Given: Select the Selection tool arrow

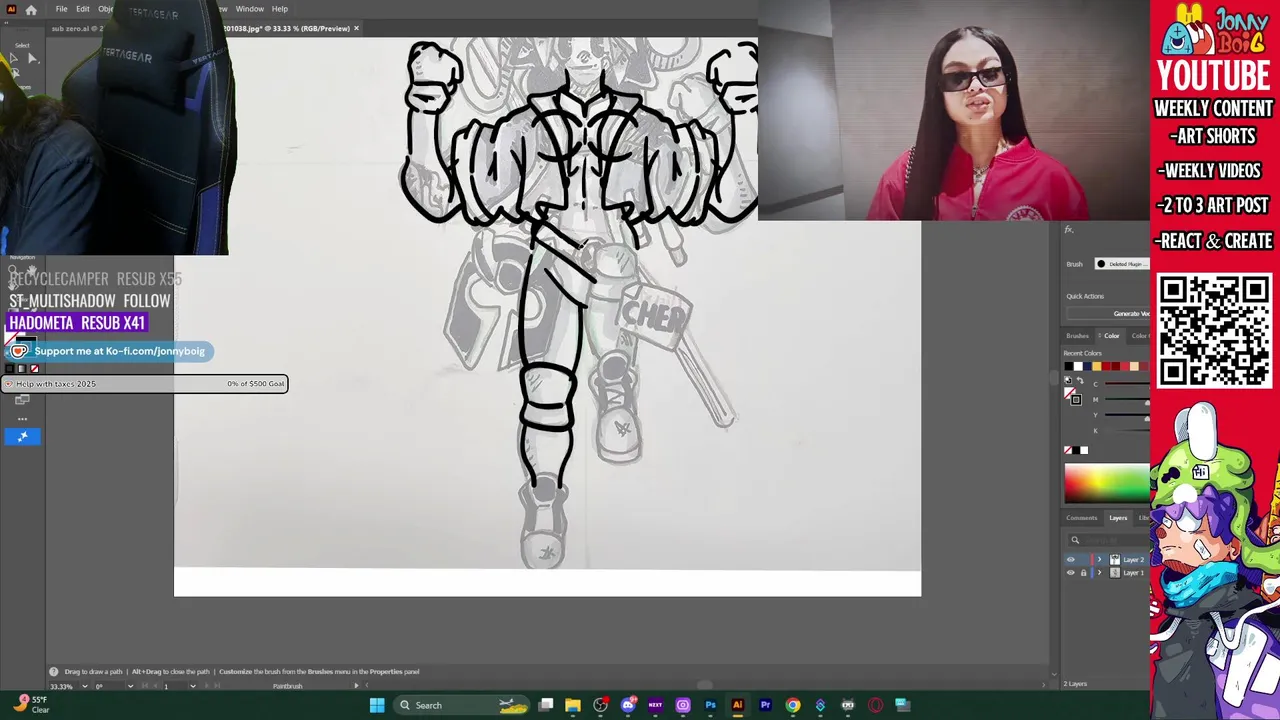Looking at the screenshot, I should [x=13, y=59].
